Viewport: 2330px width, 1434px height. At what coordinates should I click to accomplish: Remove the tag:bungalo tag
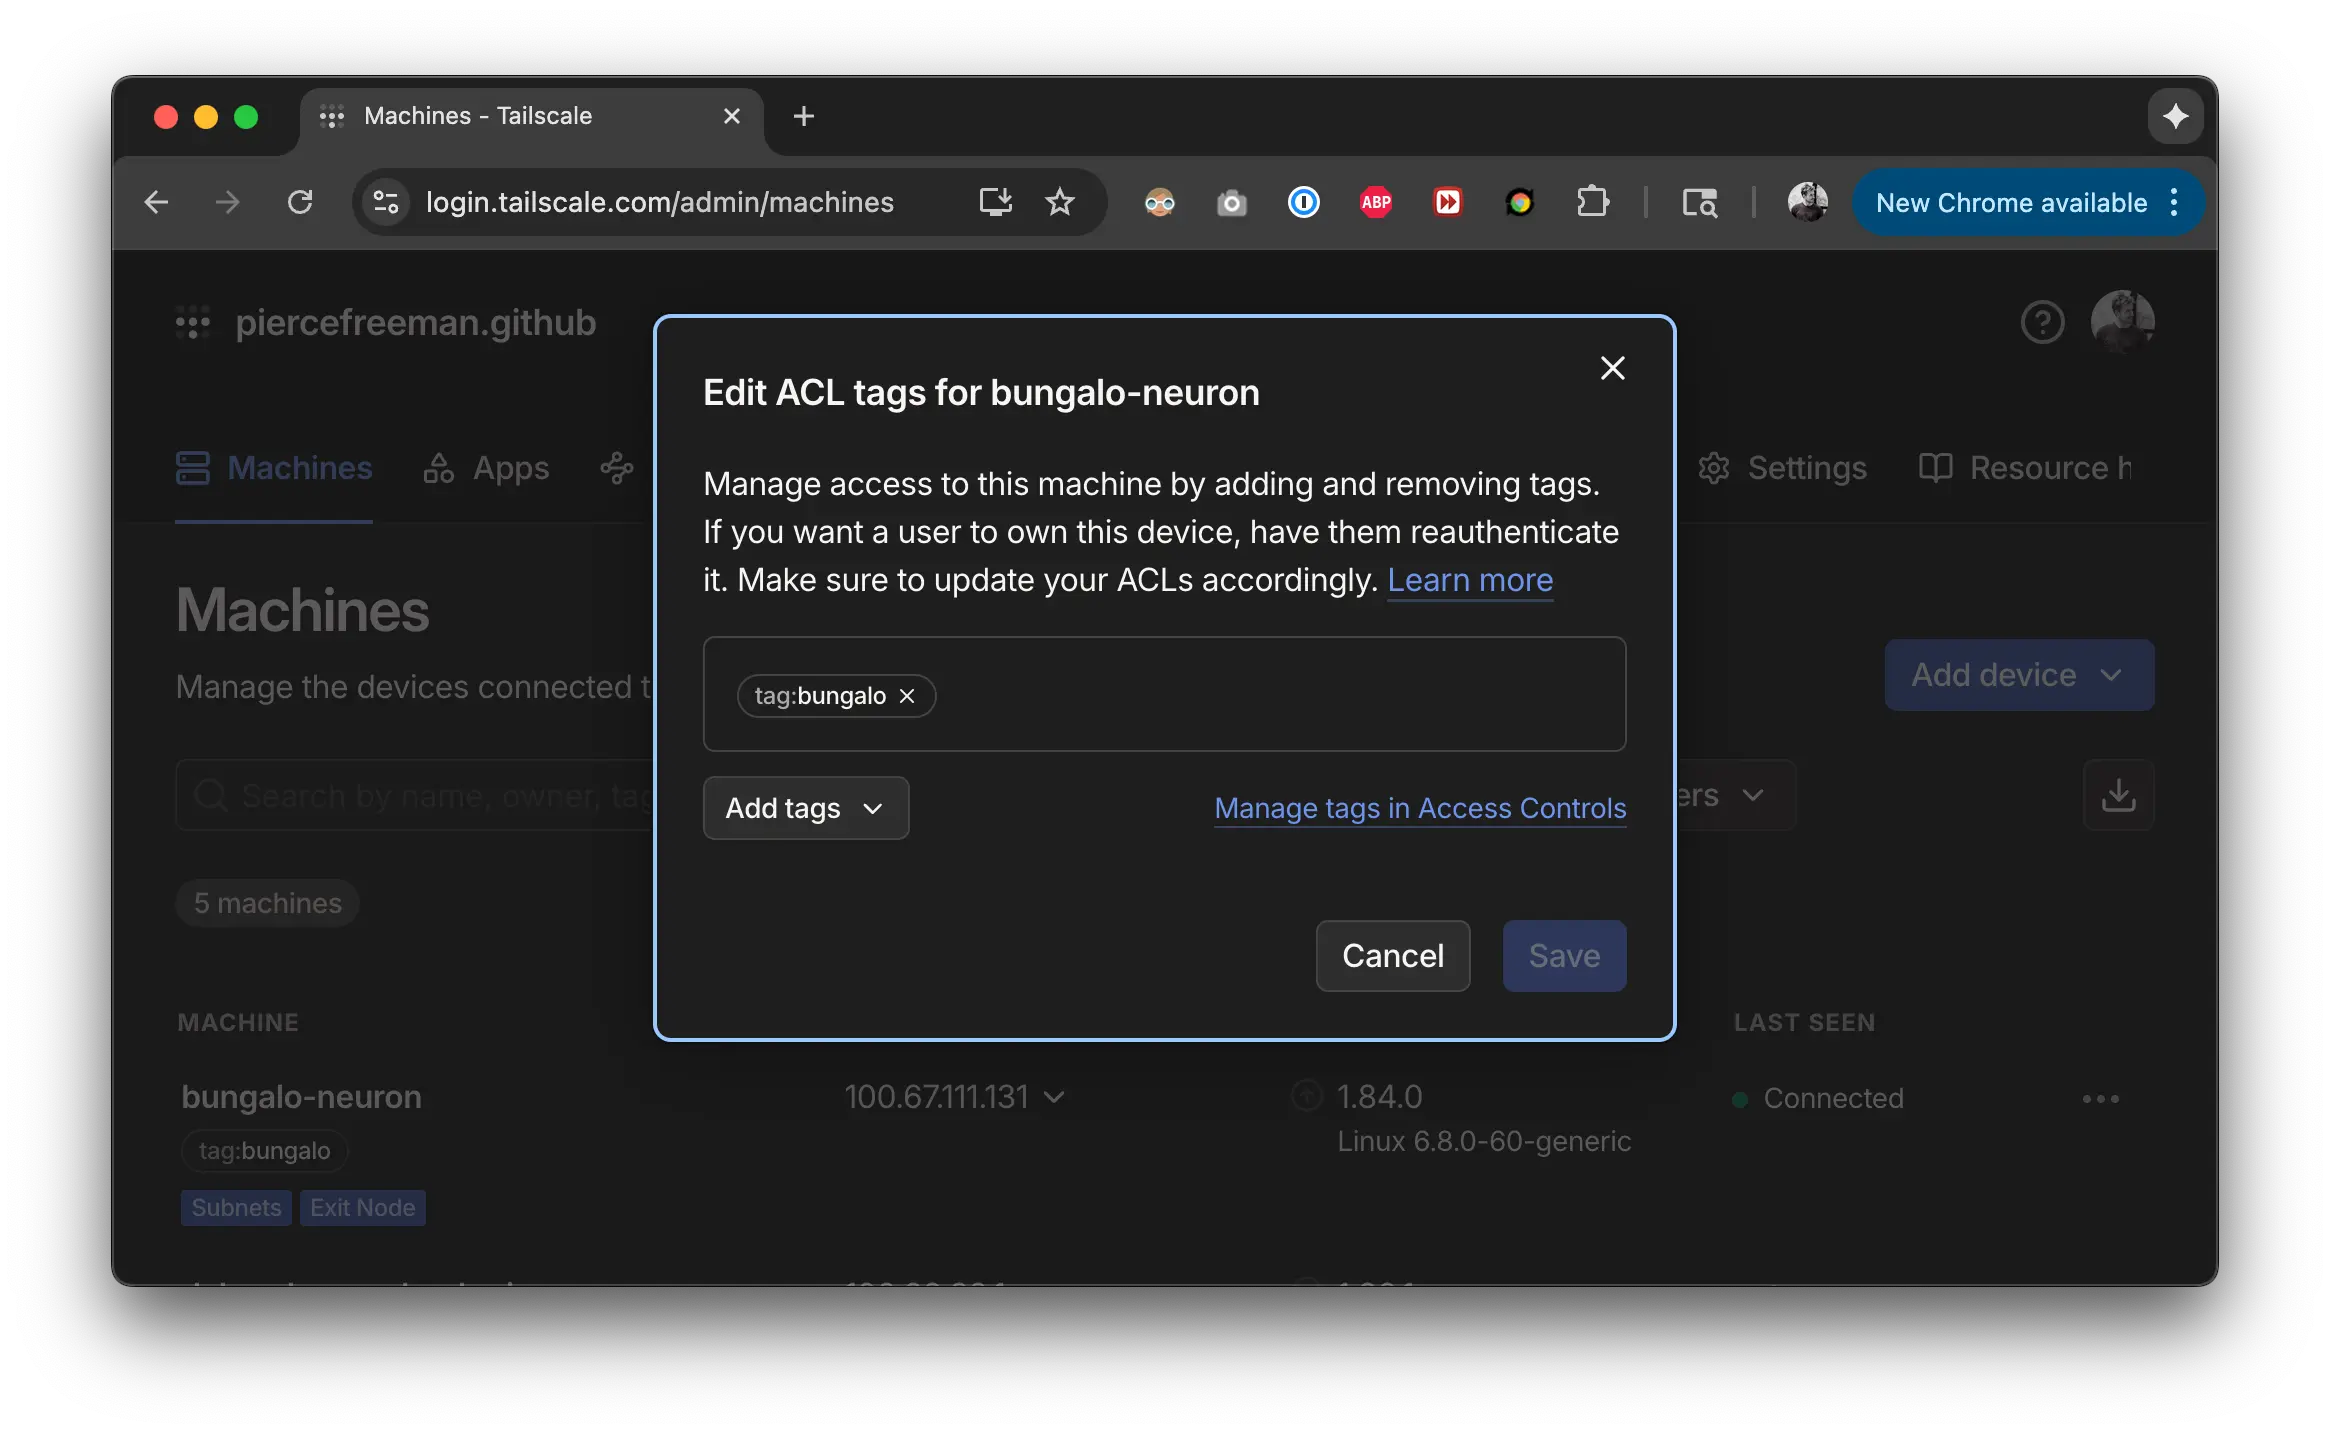click(x=907, y=696)
